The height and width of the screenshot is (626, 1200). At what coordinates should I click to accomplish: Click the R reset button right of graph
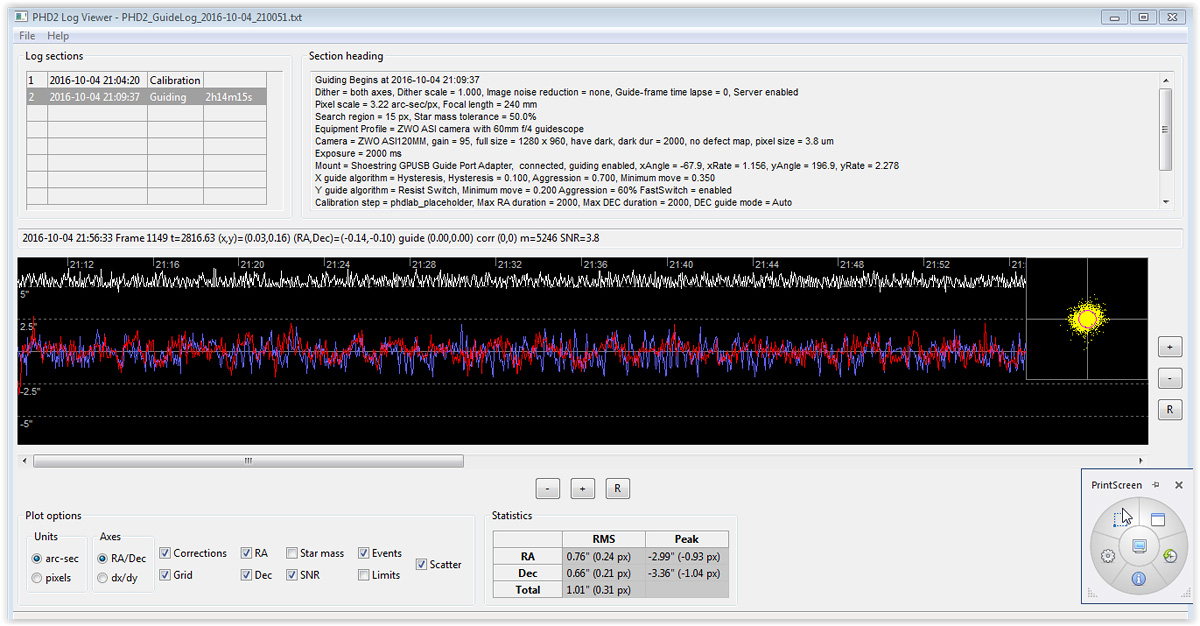(1169, 410)
